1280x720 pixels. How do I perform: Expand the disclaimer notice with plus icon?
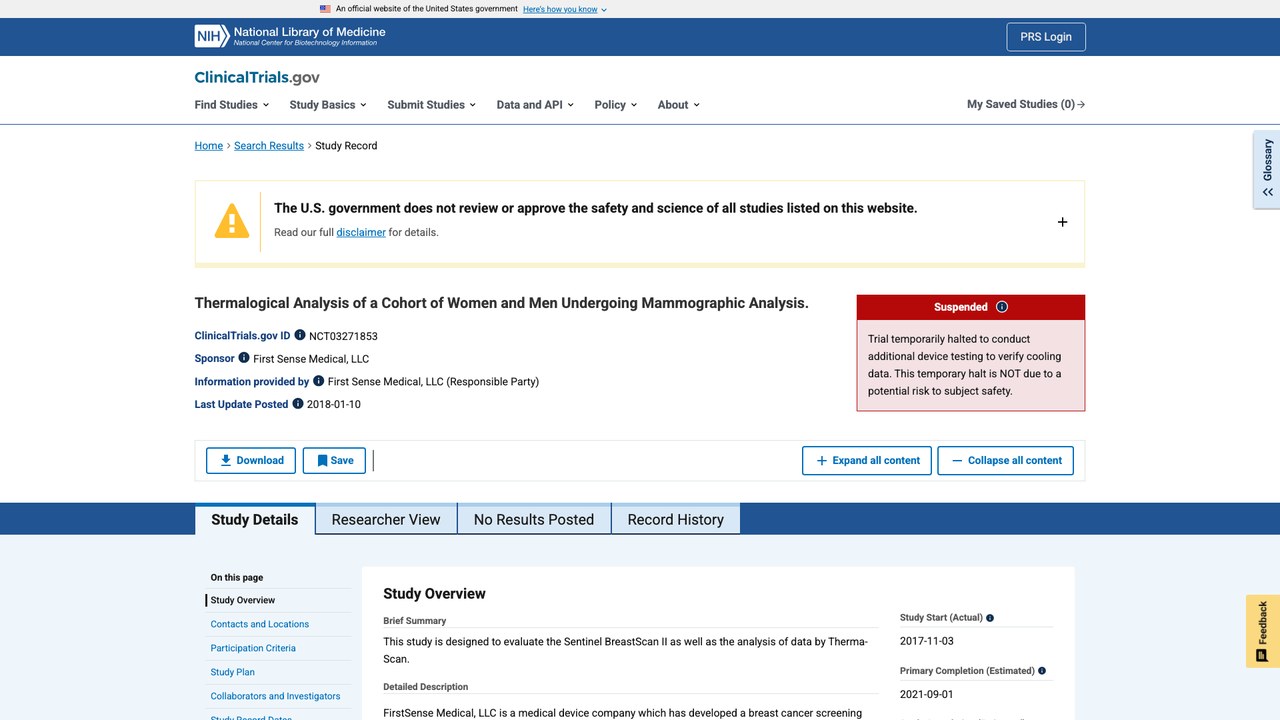point(1062,222)
